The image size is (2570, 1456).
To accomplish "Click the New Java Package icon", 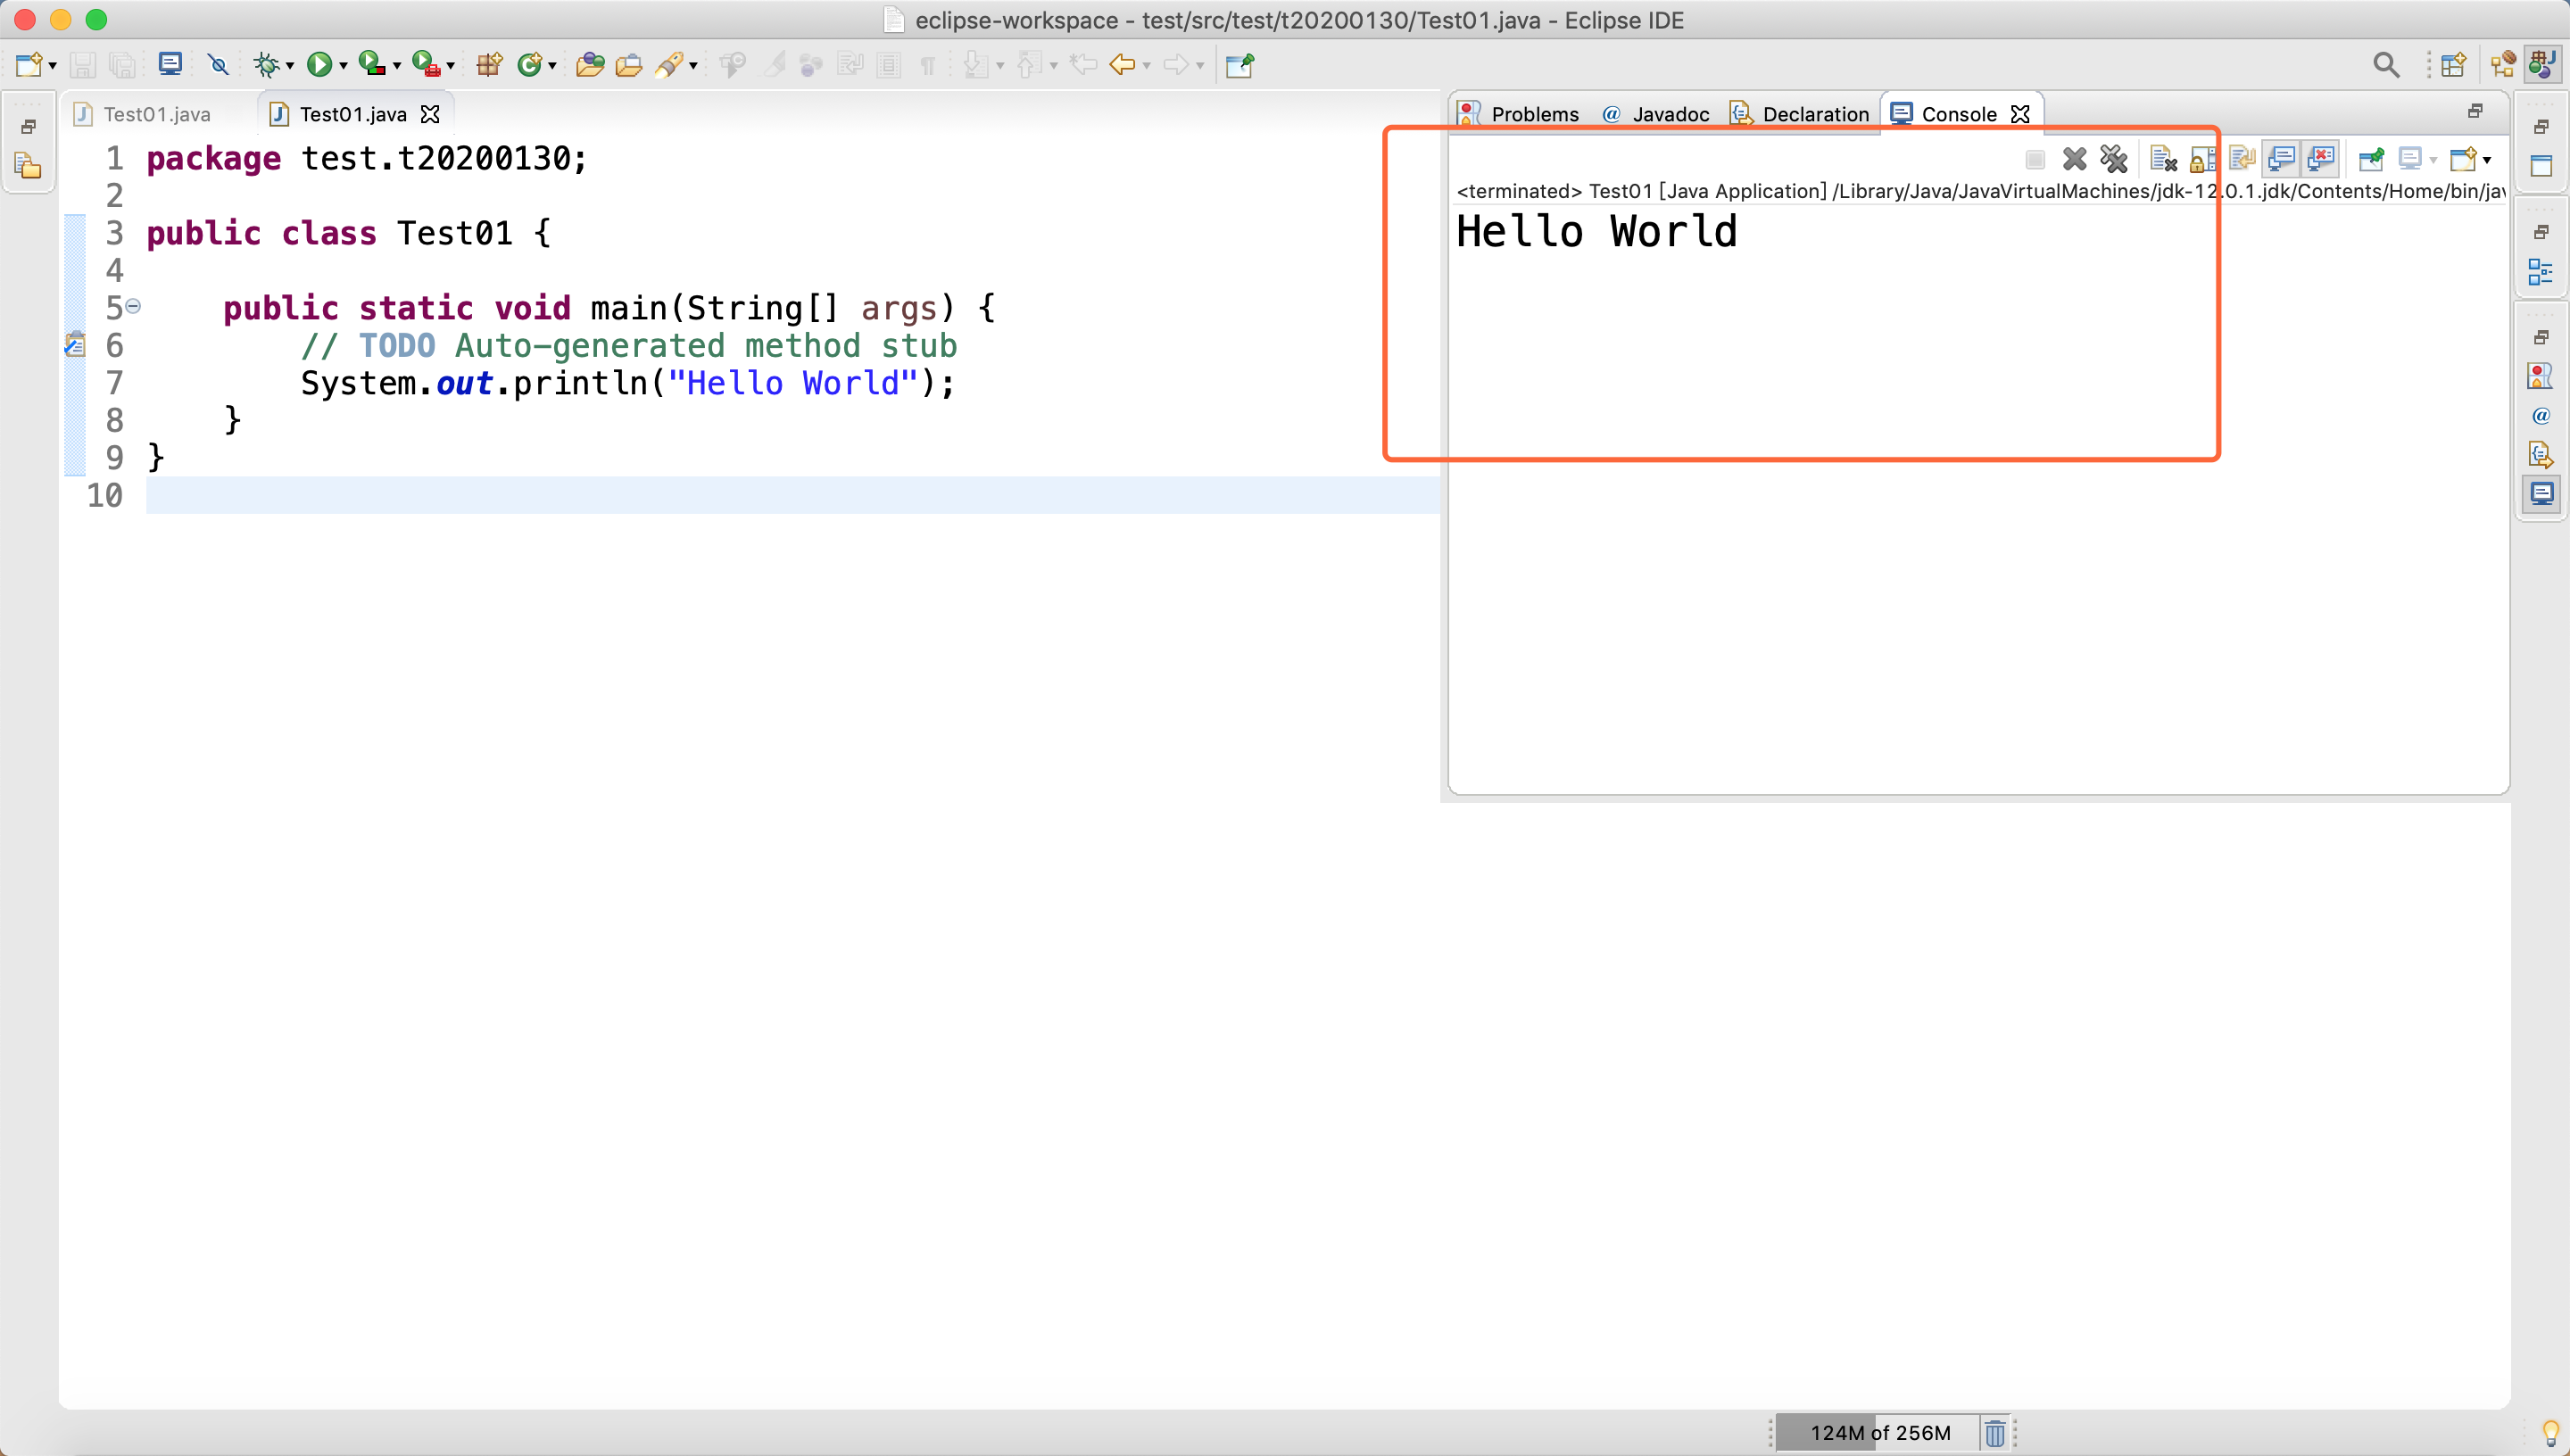I will click(488, 65).
